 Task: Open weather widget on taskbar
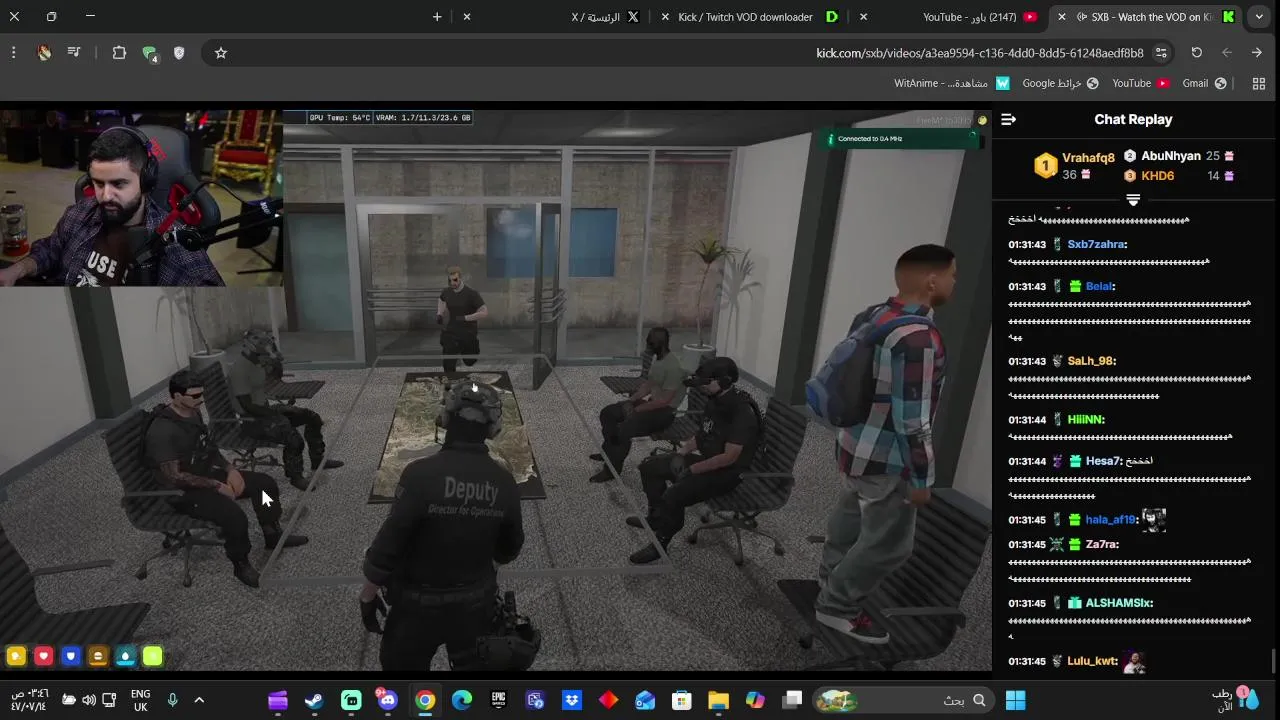coord(1235,698)
